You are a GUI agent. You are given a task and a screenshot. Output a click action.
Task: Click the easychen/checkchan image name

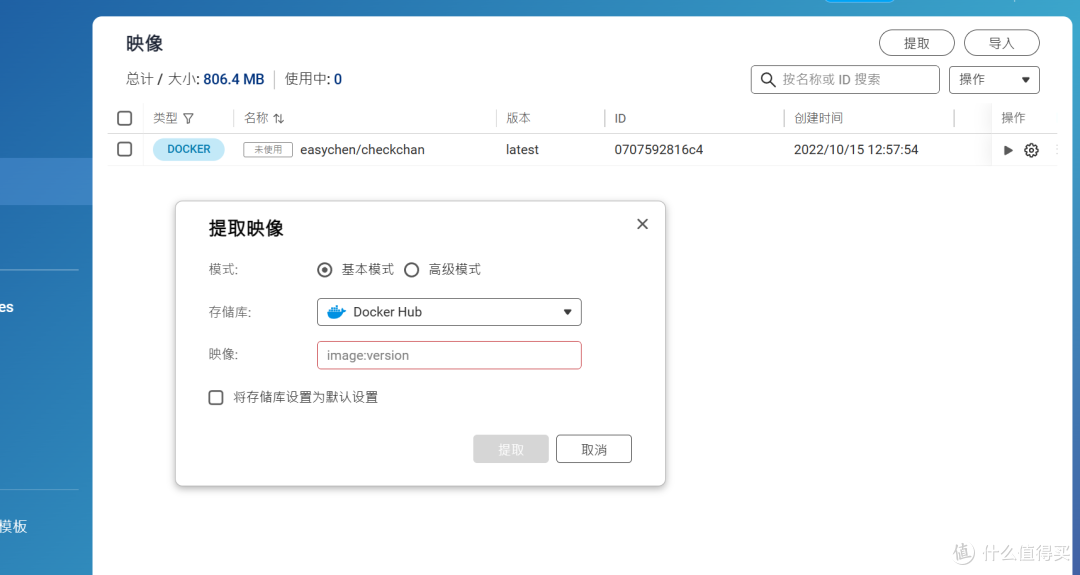pos(362,149)
